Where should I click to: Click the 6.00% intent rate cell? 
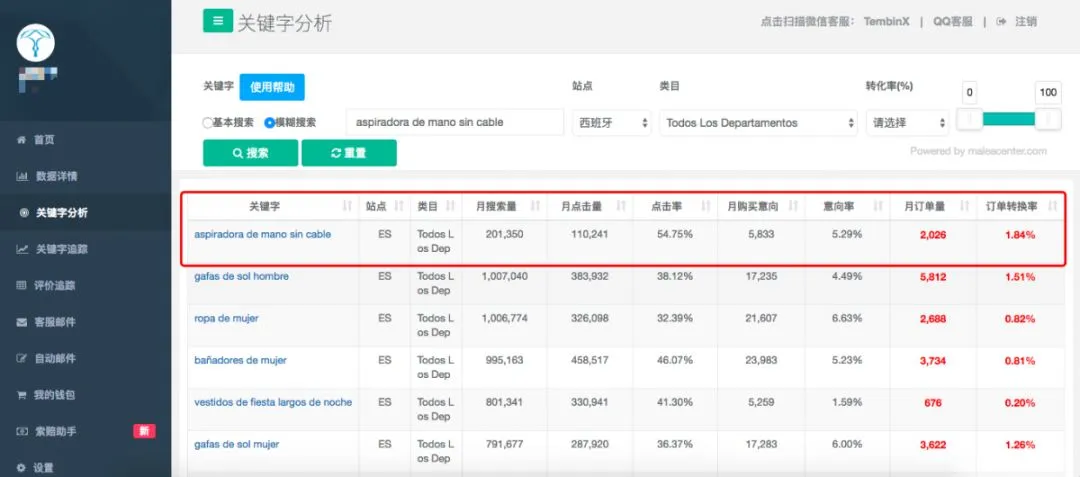pyautogui.click(x=847, y=444)
